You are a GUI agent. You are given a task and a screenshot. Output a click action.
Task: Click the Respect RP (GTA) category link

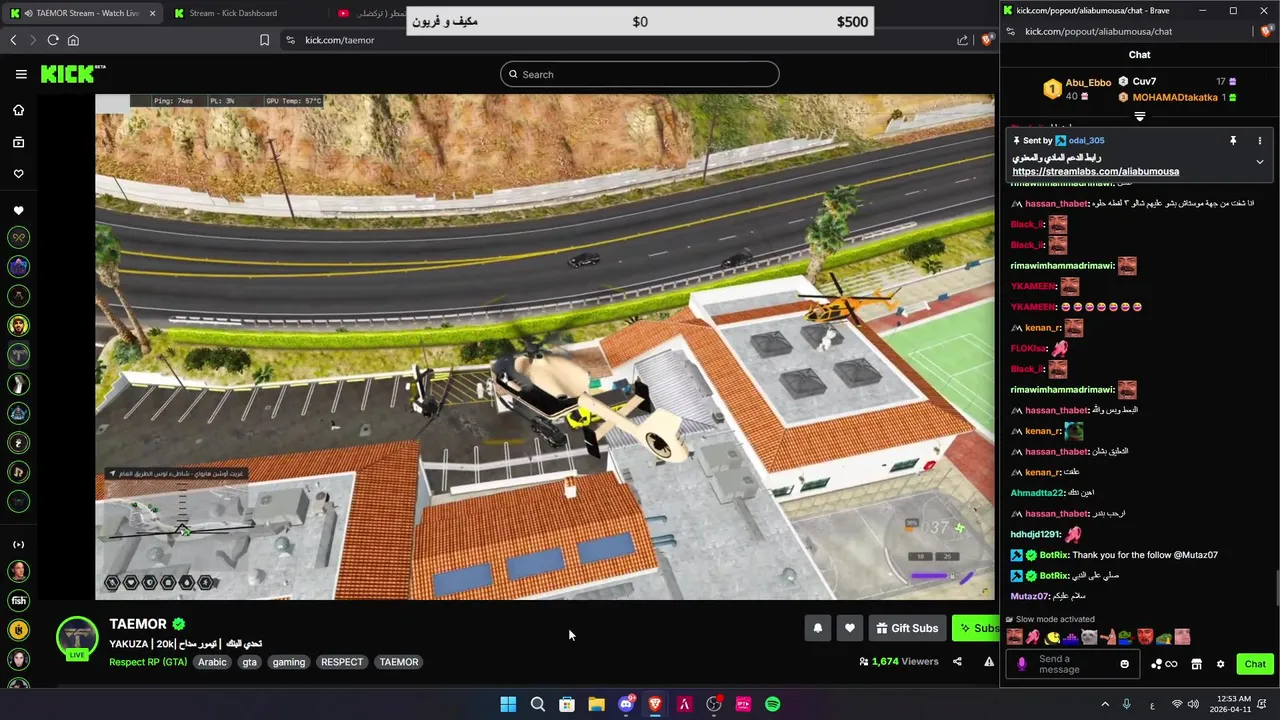pos(148,662)
